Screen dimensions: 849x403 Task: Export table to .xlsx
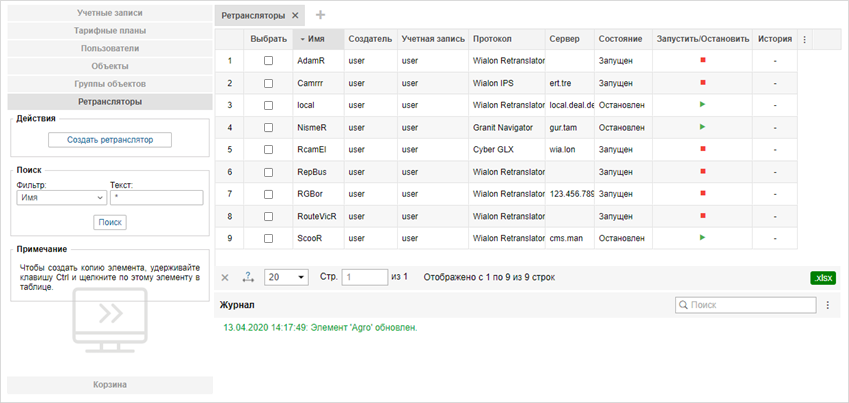click(x=823, y=278)
